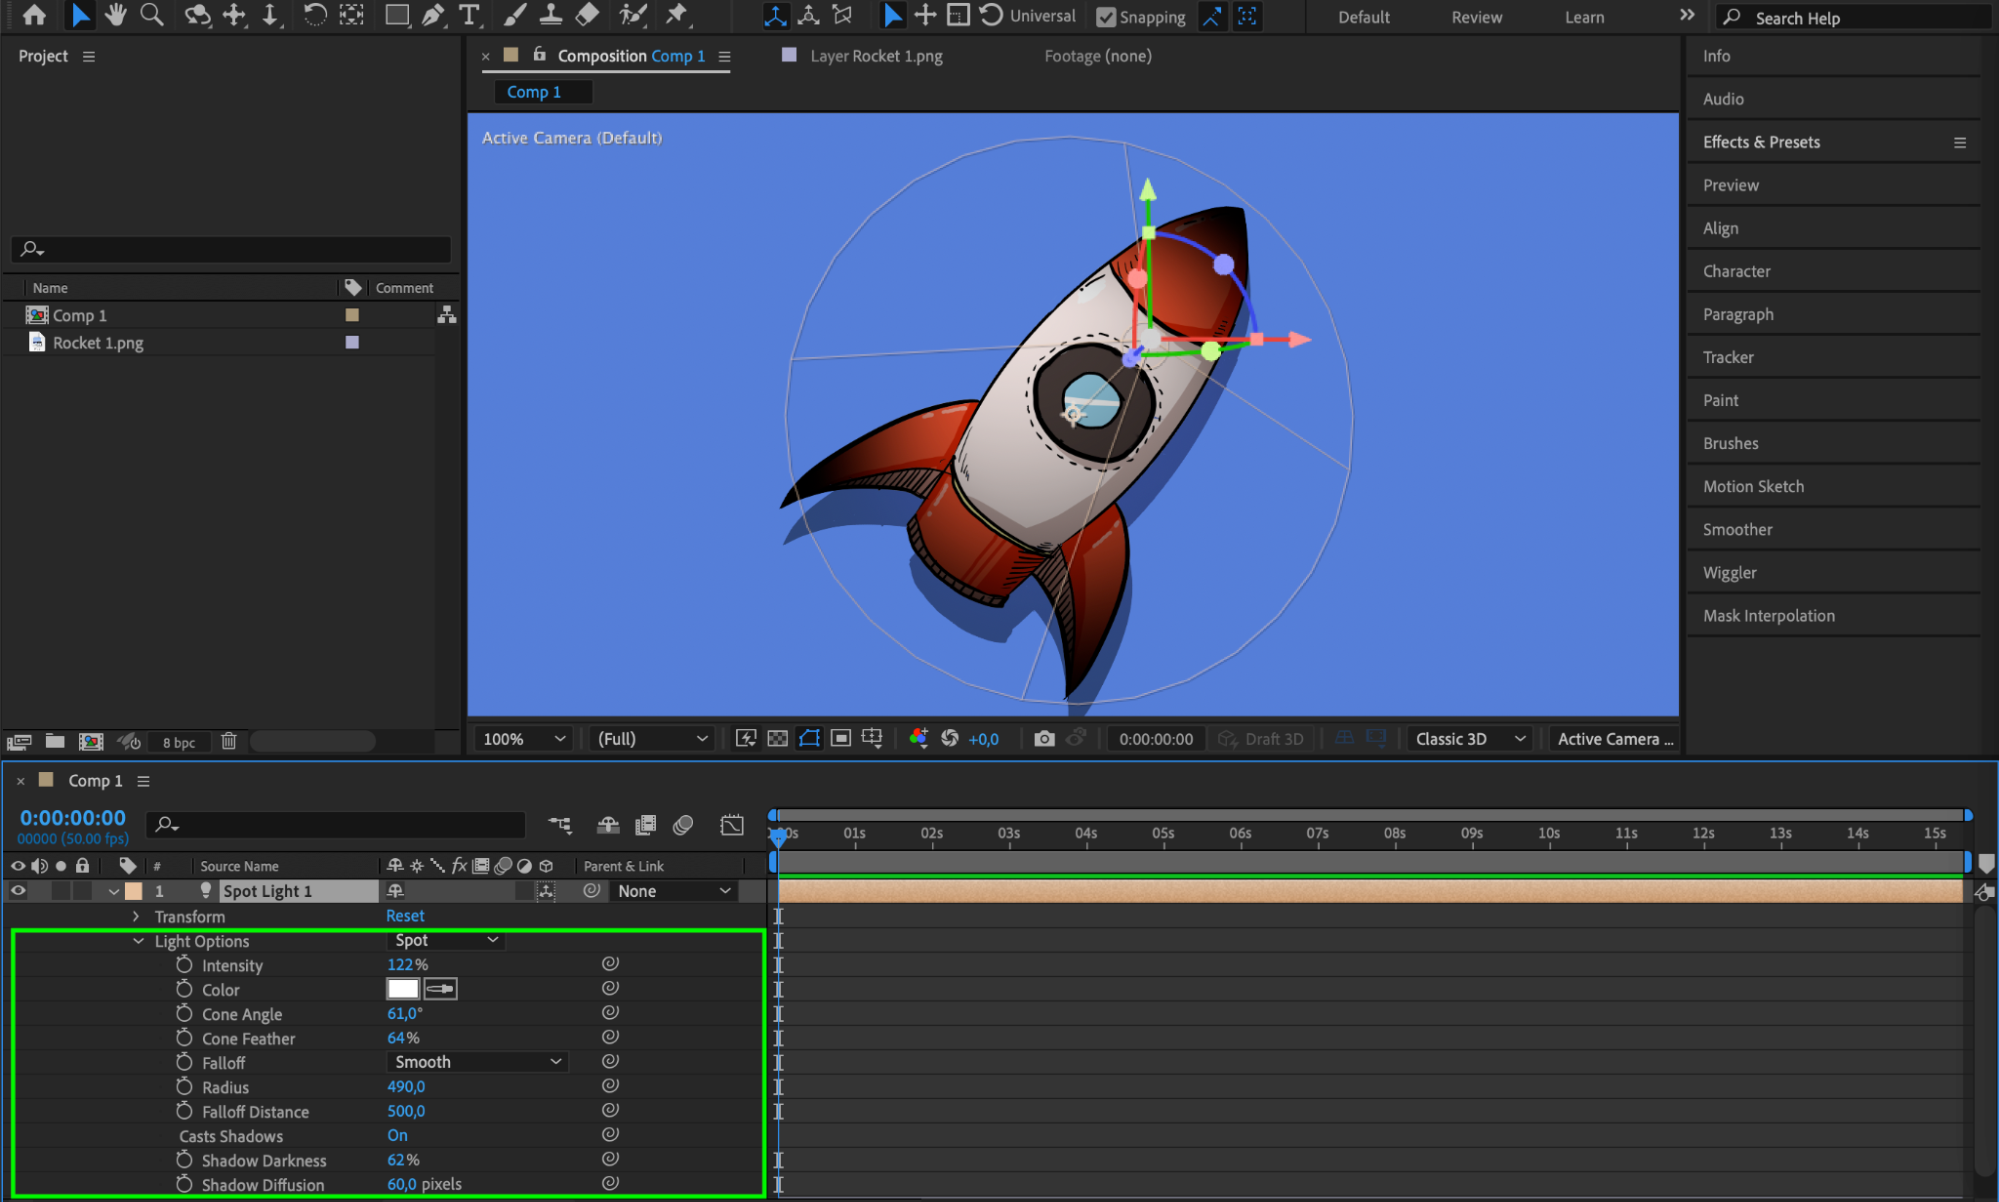
Task: Click the Transform Reset link
Action: pos(405,916)
